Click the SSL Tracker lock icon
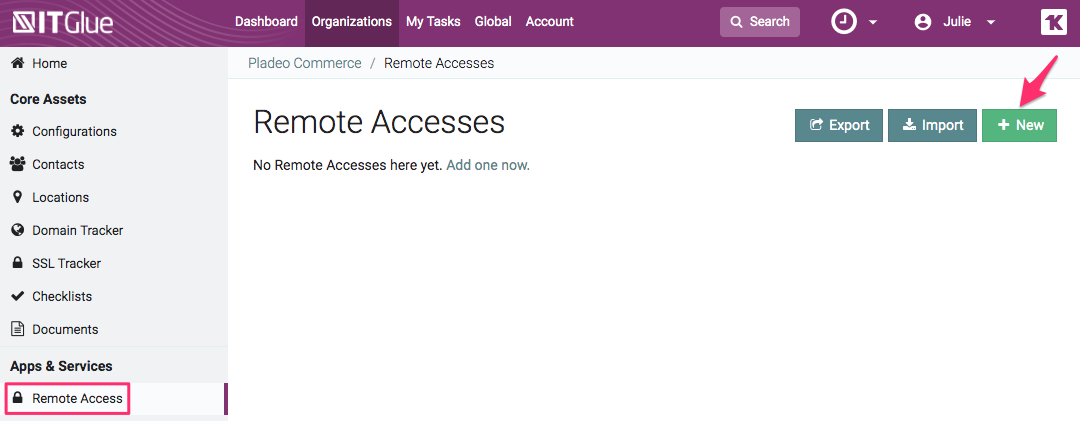This screenshot has height=421, width=1080. (18, 263)
